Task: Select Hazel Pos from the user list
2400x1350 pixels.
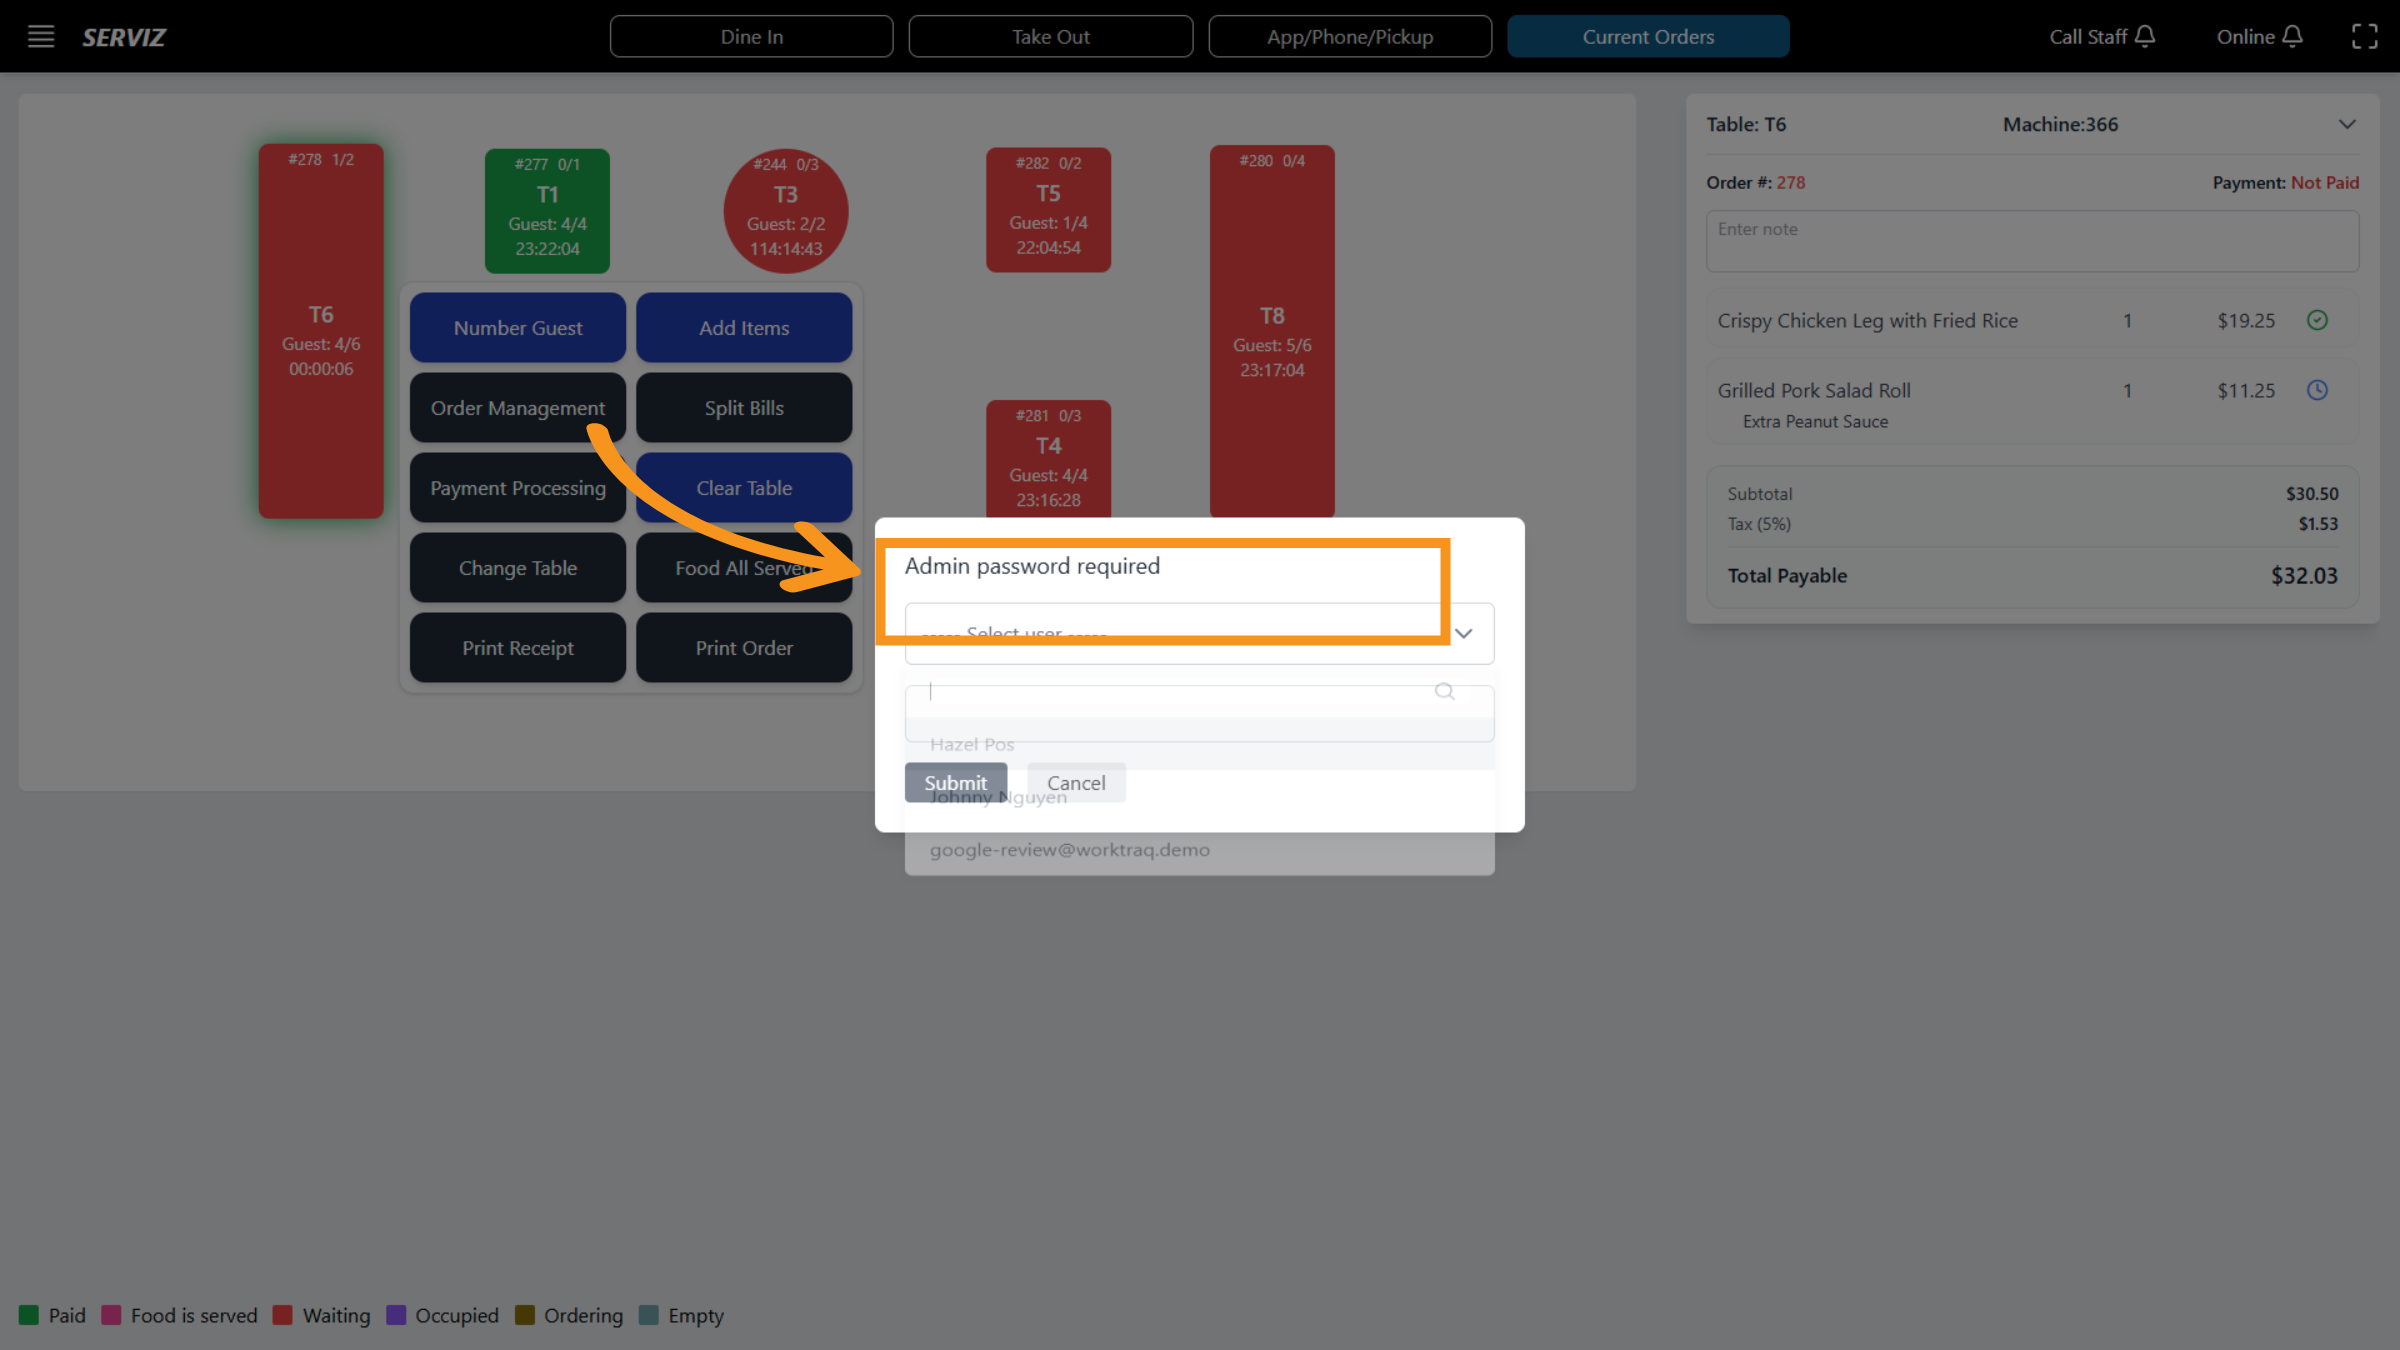Action: [971, 744]
